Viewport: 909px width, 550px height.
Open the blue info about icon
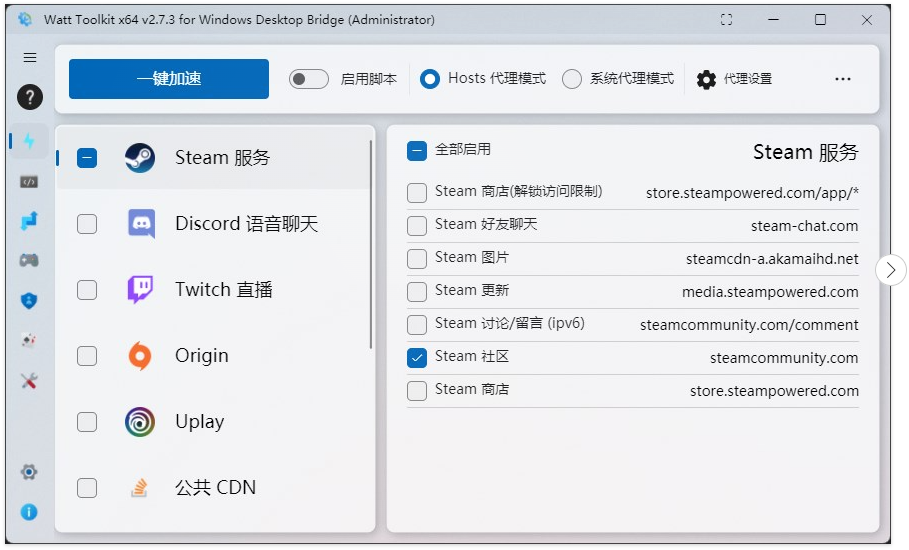pyautogui.click(x=29, y=512)
